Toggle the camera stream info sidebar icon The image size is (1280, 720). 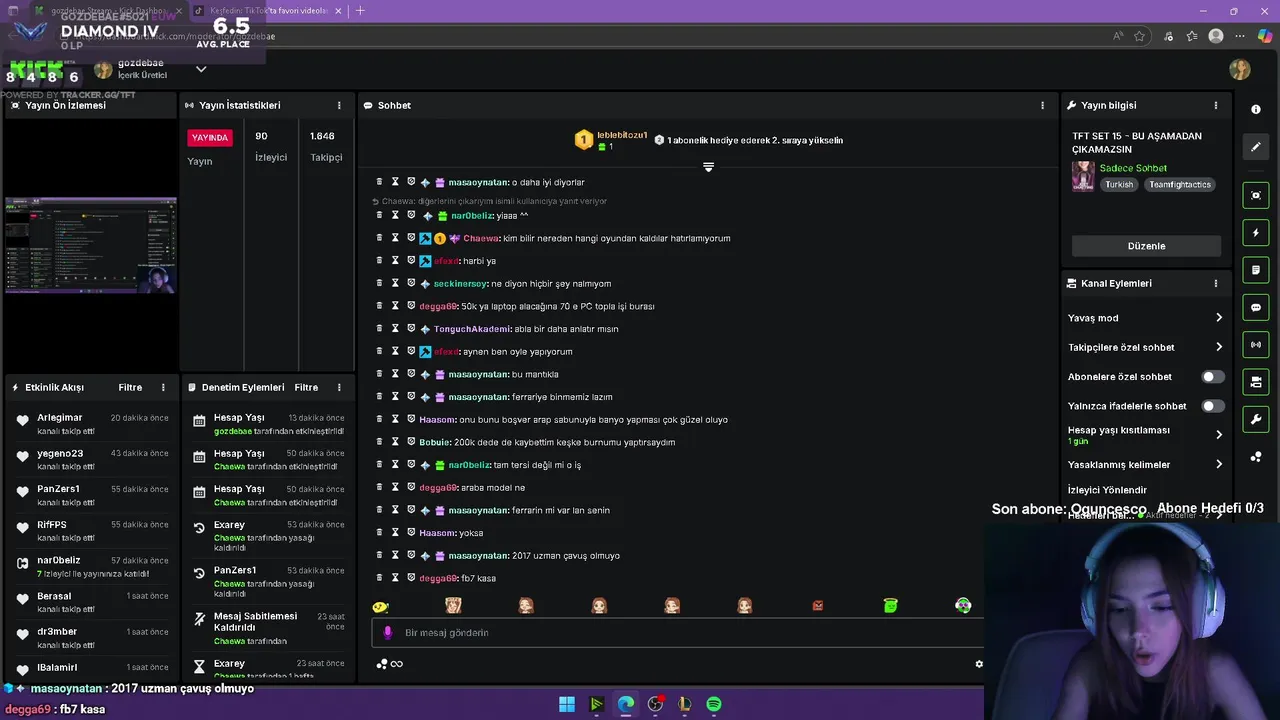coord(1256,382)
